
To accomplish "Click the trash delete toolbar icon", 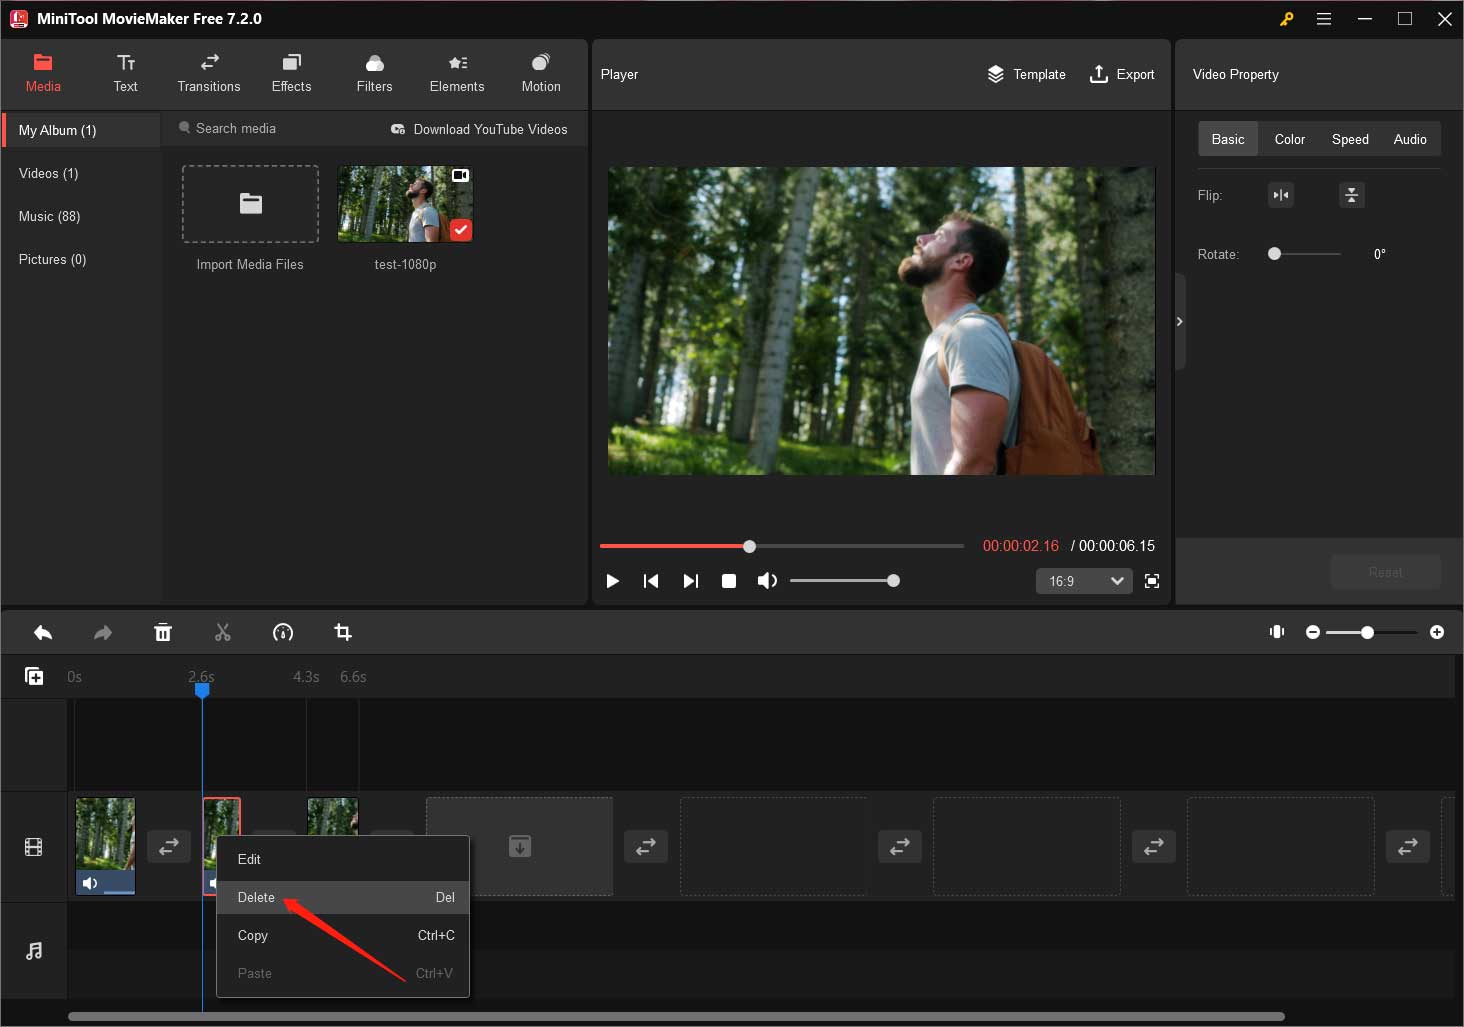I will click(x=163, y=632).
